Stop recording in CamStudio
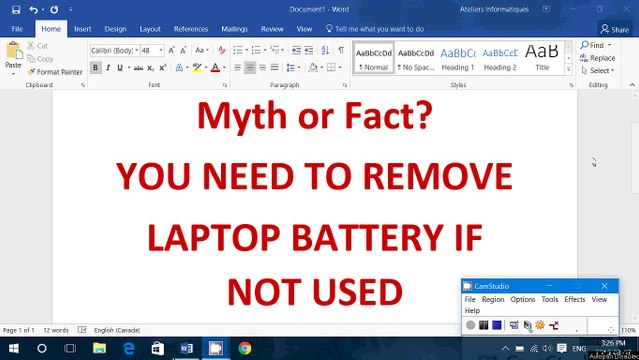This screenshot has width=639, height=360. coord(496,325)
